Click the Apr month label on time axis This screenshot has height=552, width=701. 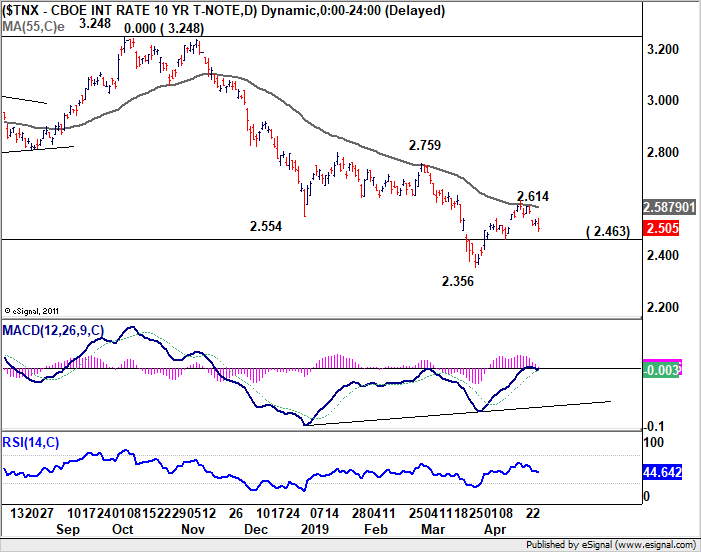point(495,529)
